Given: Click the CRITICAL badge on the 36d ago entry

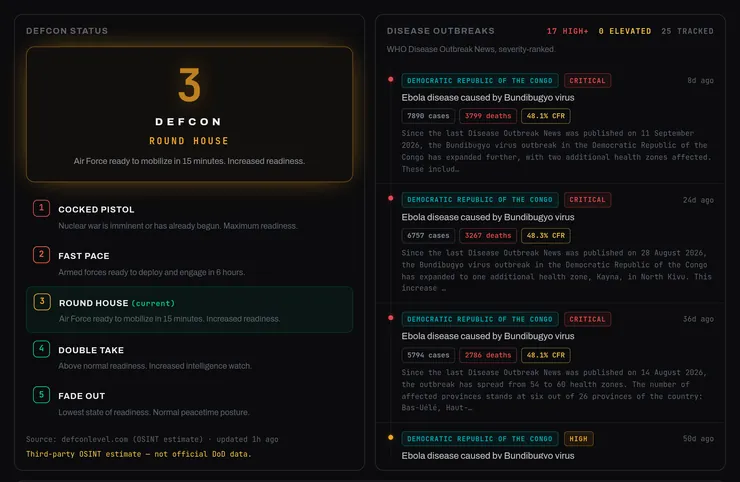Looking at the screenshot, I should tap(587, 319).
